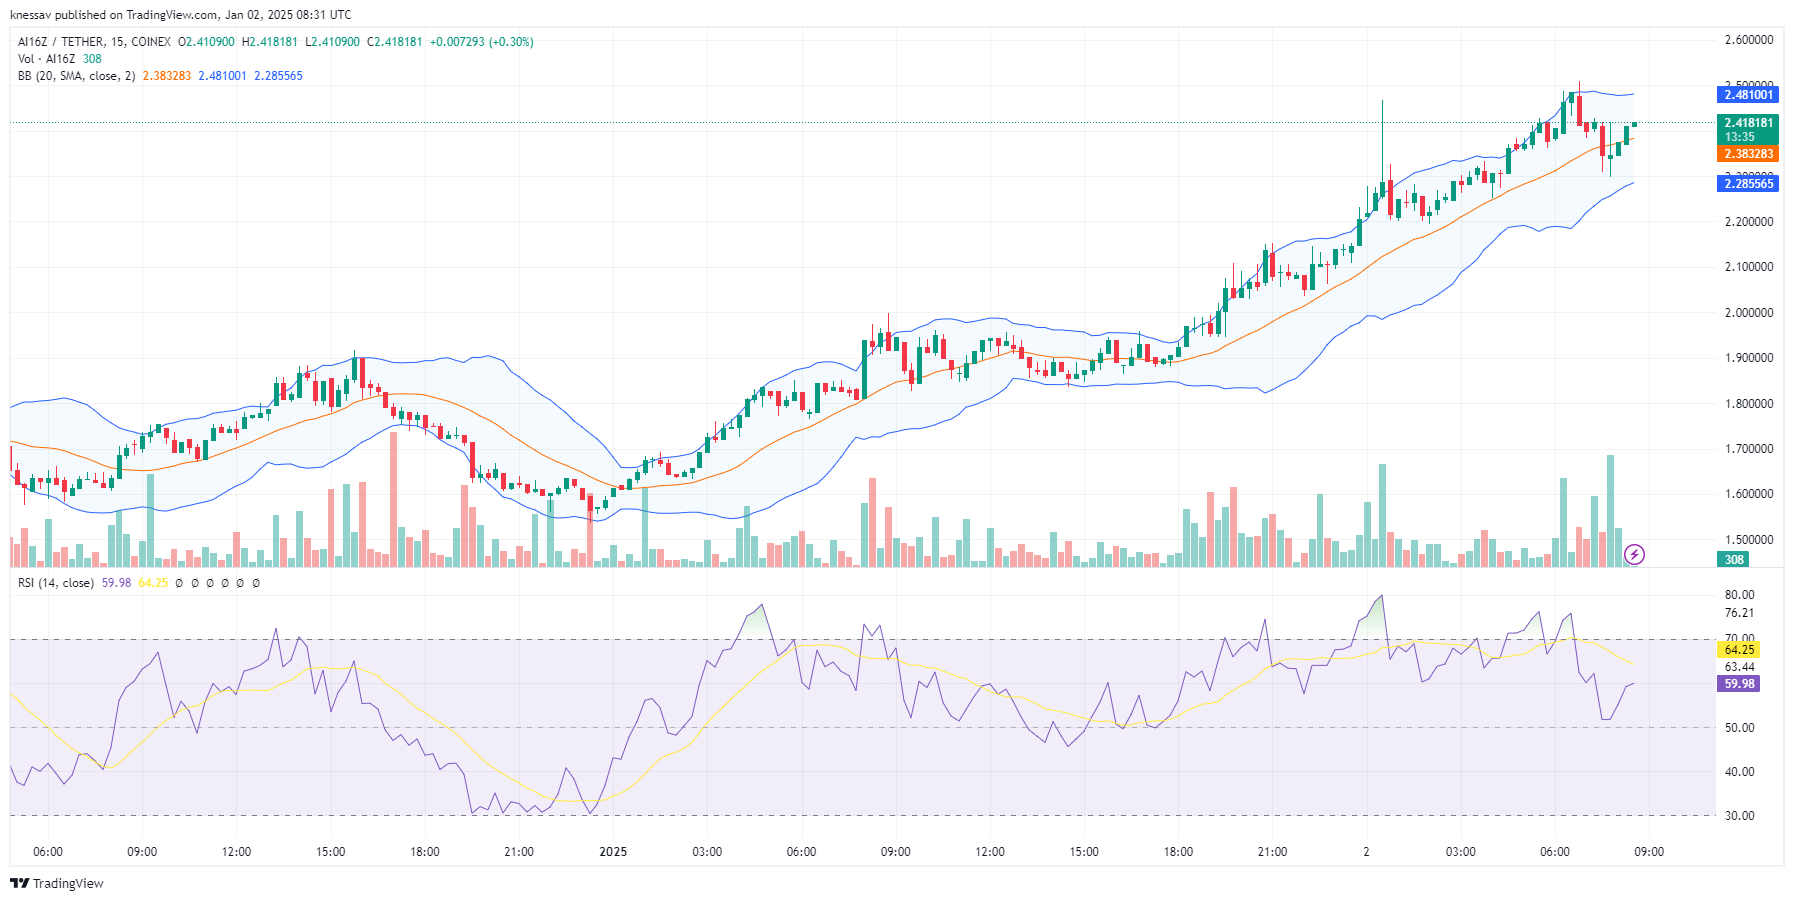Screen dimensions: 1794x901
Task: Click the 2.285565 value in BB legend
Action: point(278,76)
